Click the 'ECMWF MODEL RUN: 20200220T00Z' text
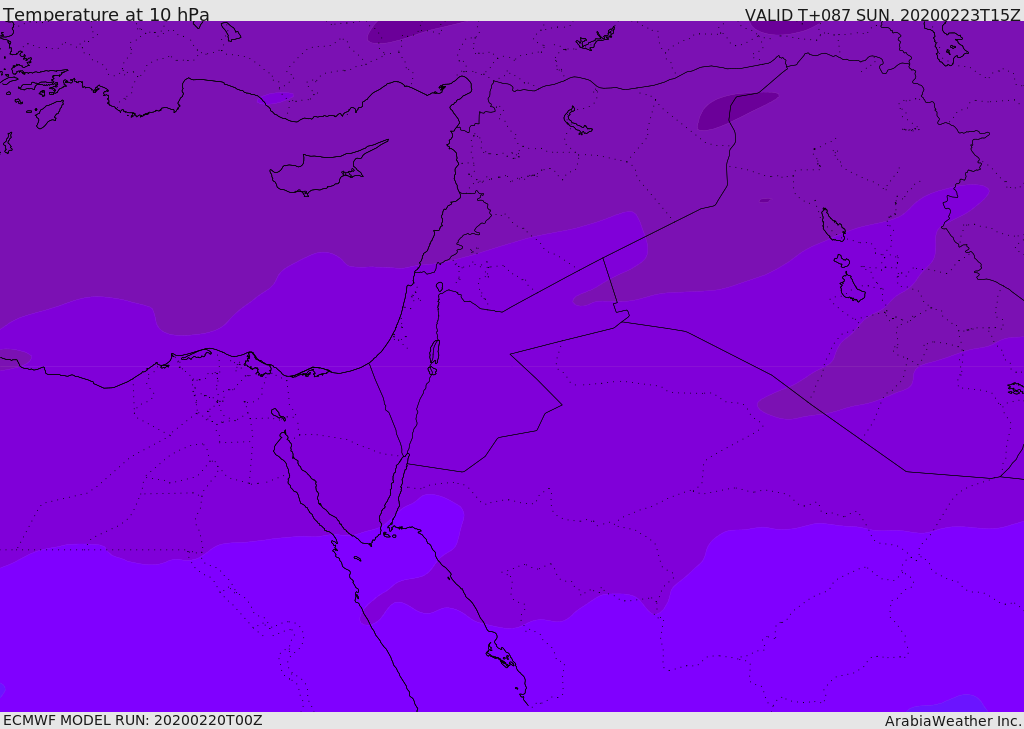This screenshot has height=729, width=1024. 133,720
